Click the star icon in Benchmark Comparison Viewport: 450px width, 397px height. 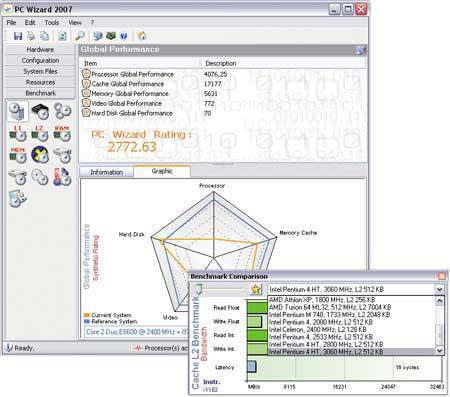point(256,289)
